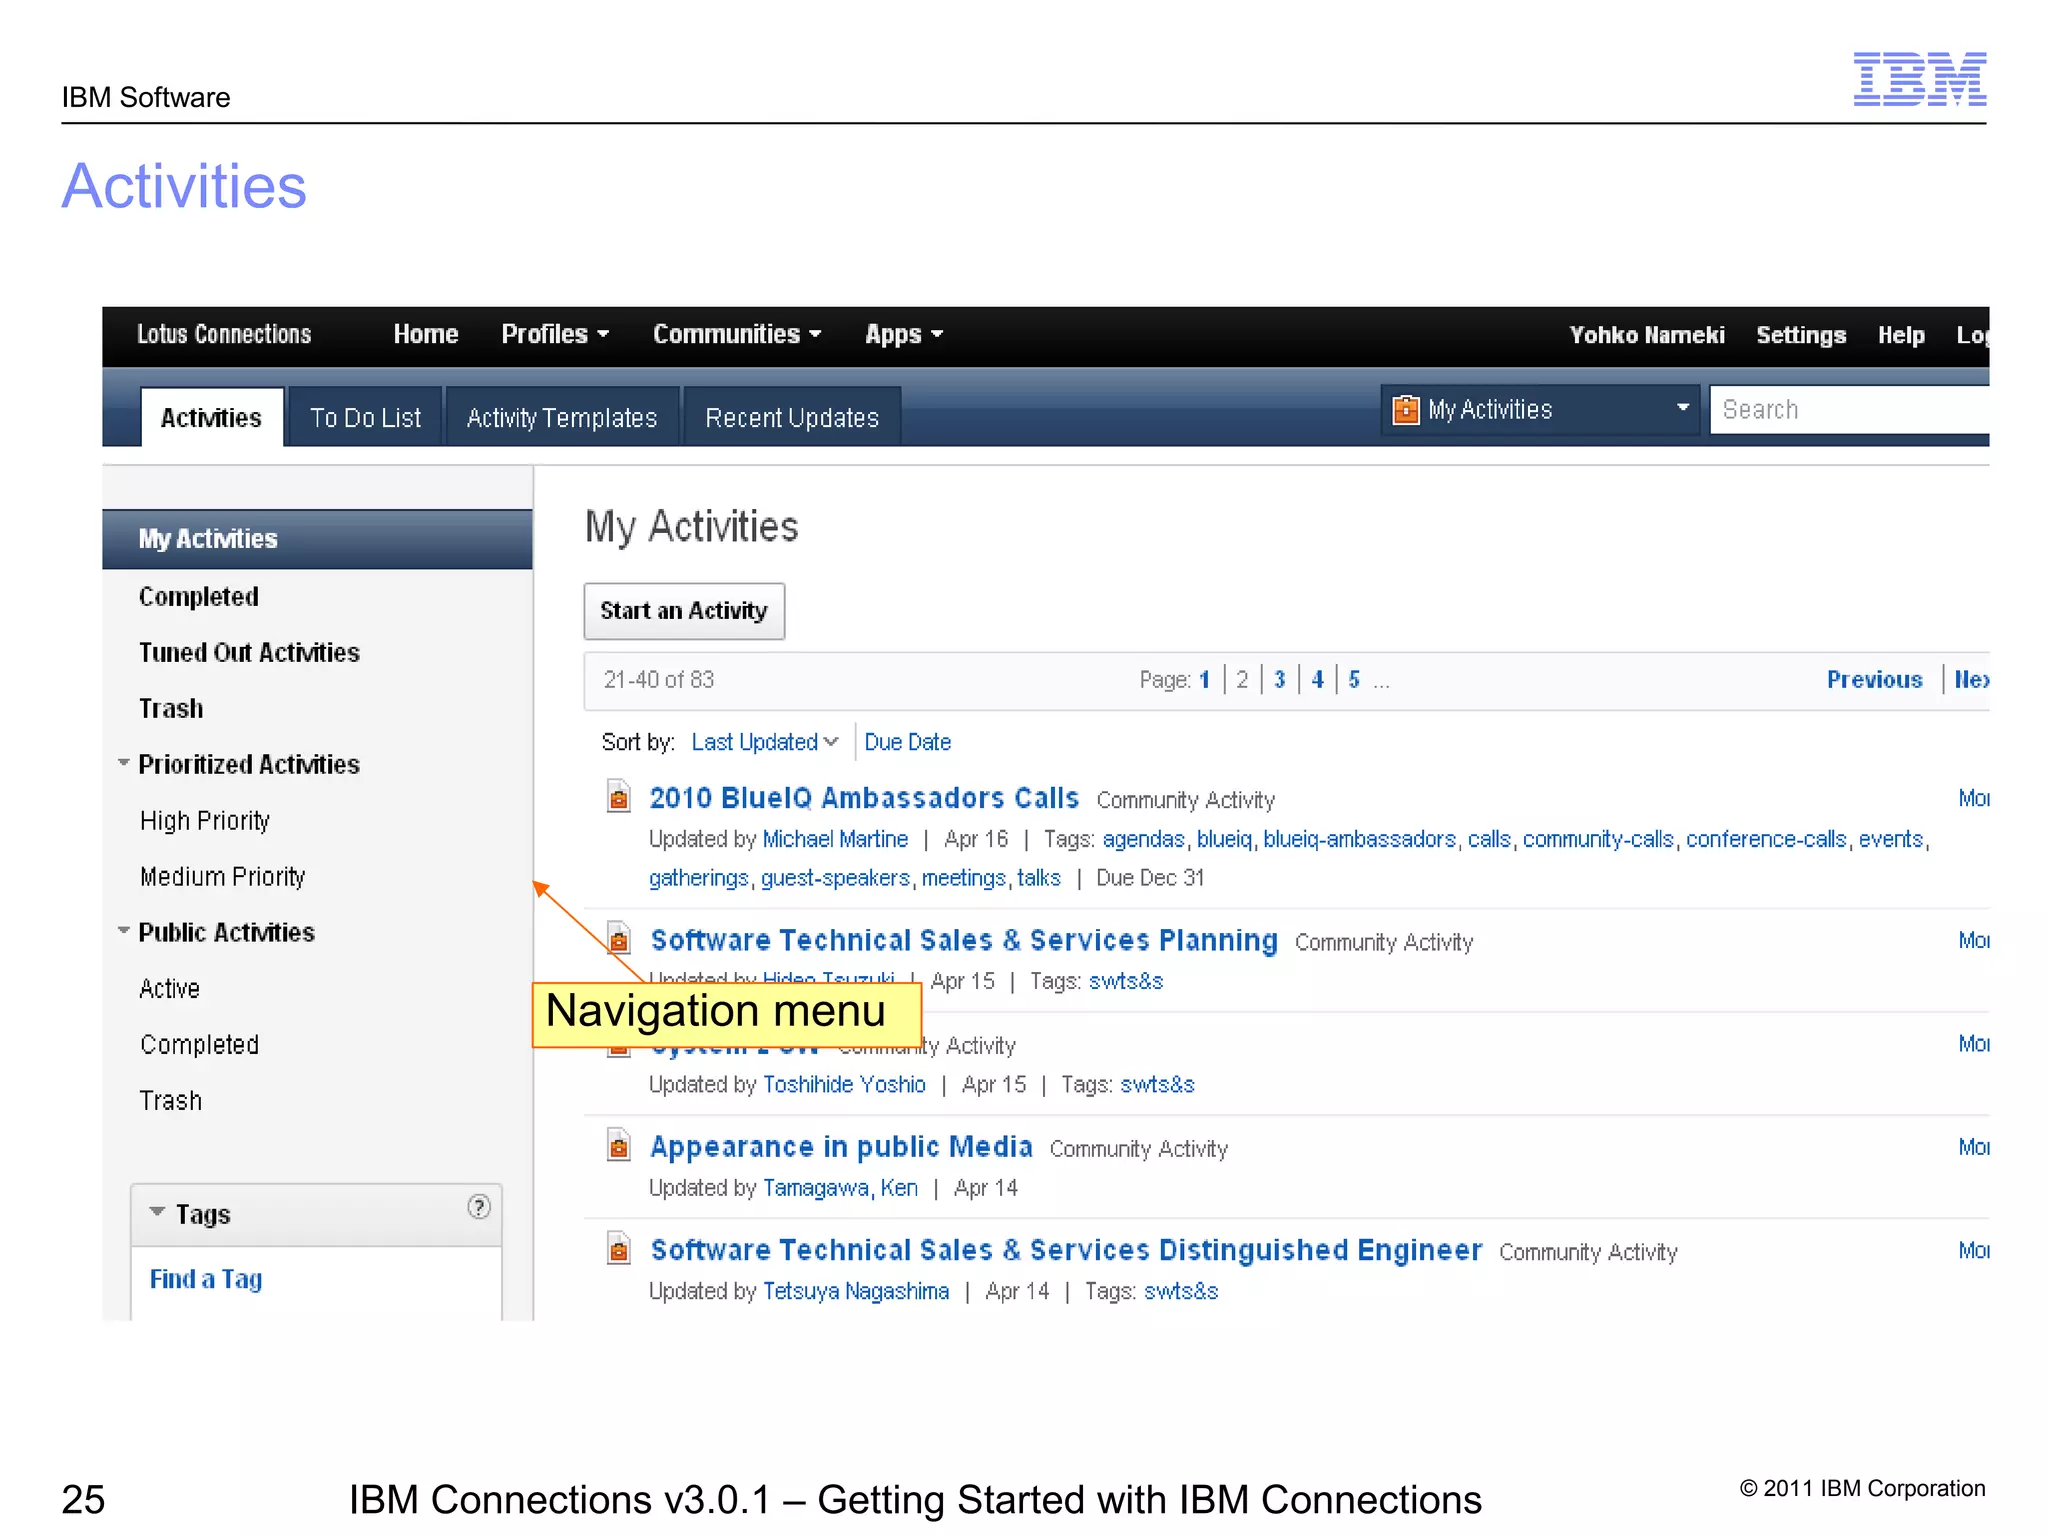This screenshot has width=2048, height=1536.
Task: Open the Distinguished Engineer activity title
Action: 1066,1250
